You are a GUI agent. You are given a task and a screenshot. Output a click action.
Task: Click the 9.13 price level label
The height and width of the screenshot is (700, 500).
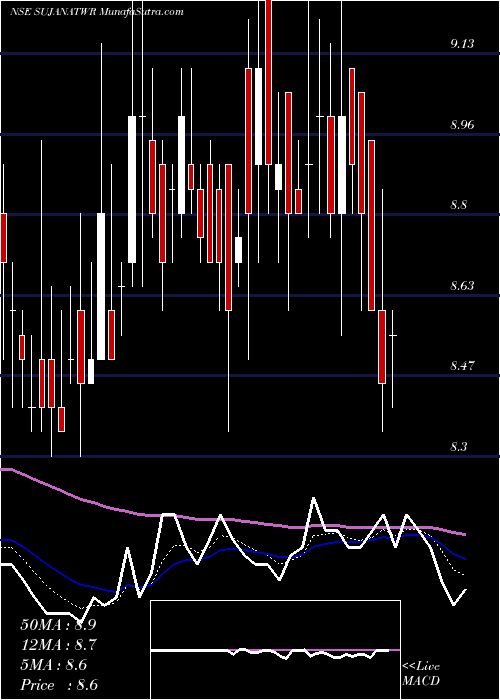[x=462, y=44]
